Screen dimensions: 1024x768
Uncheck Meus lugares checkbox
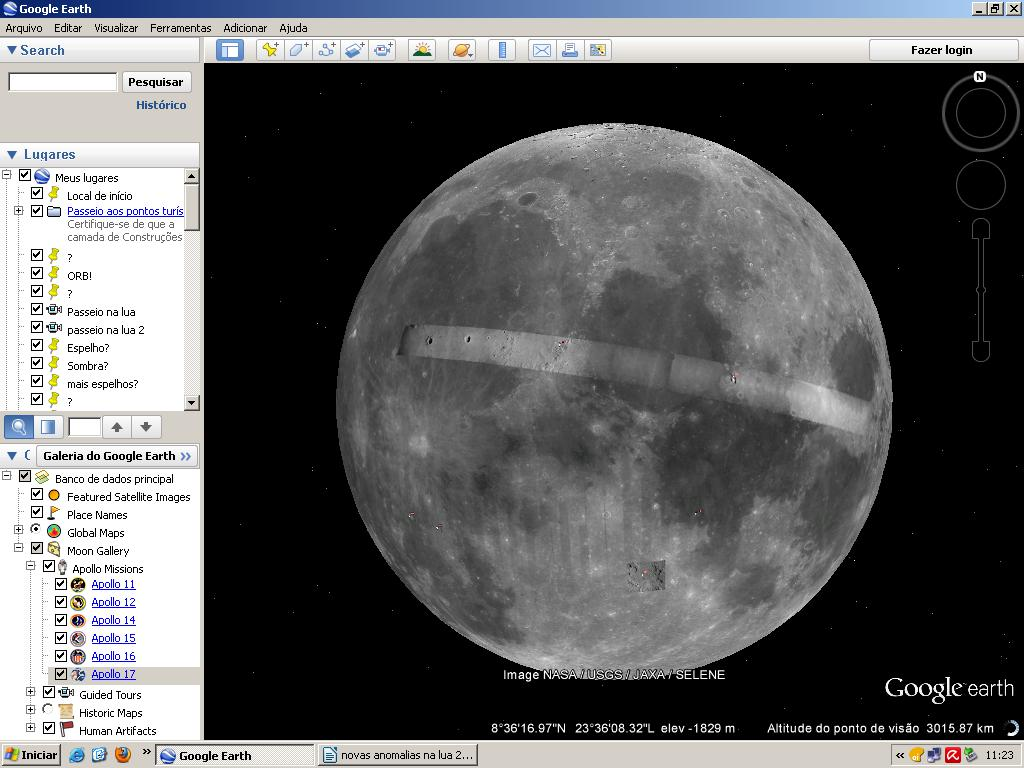tap(25, 175)
